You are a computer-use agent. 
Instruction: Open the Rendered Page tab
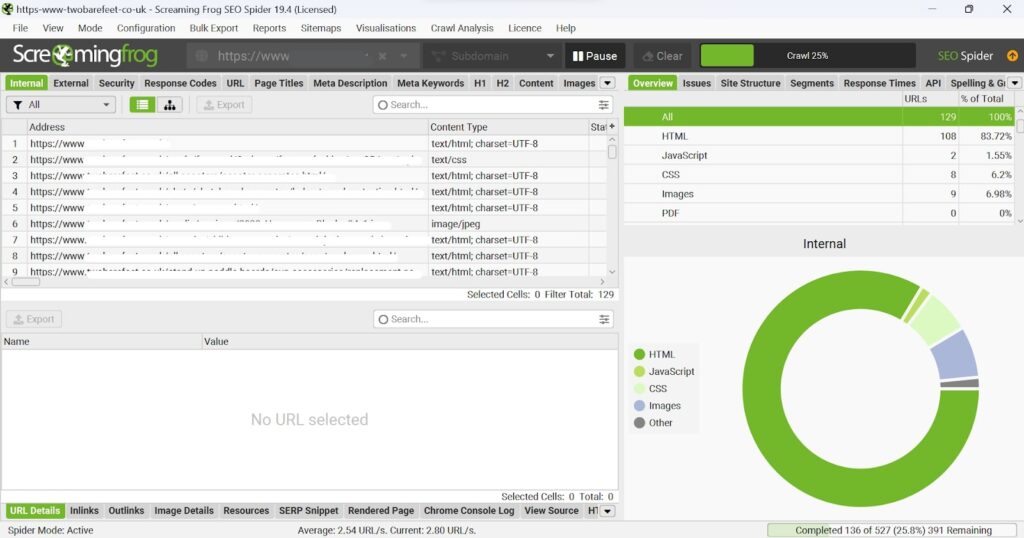click(381, 511)
